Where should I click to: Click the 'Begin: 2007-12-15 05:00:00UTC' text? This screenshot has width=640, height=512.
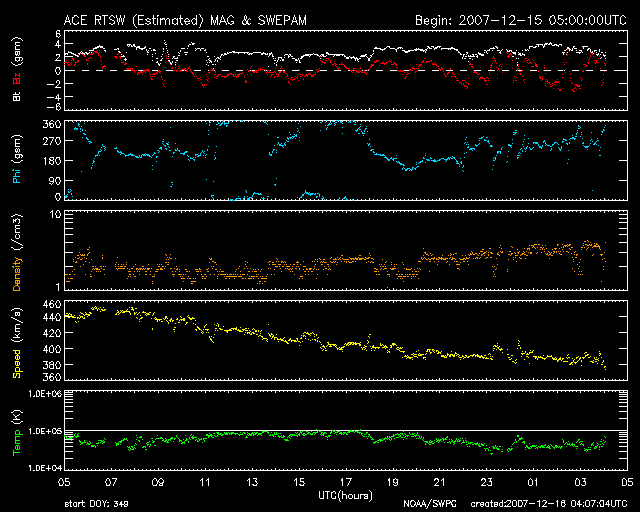coord(521,20)
